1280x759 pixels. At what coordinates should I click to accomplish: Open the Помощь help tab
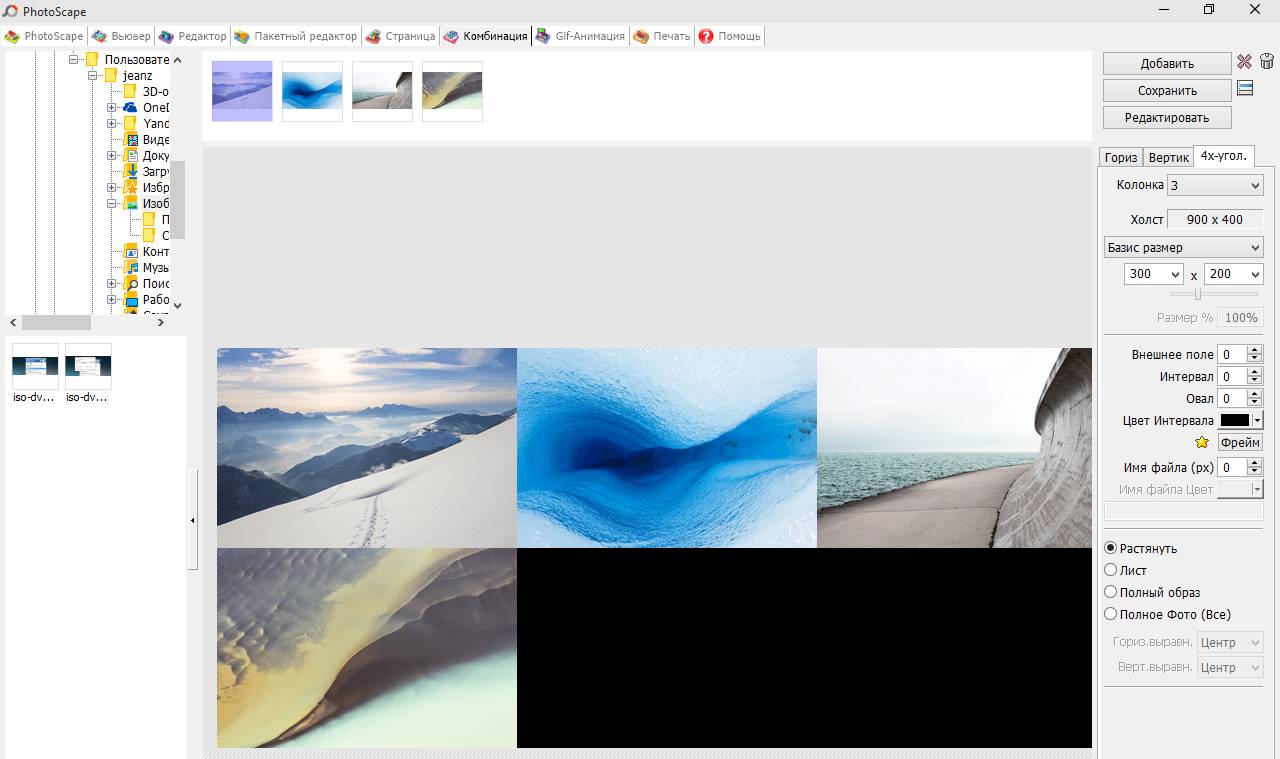(730, 36)
